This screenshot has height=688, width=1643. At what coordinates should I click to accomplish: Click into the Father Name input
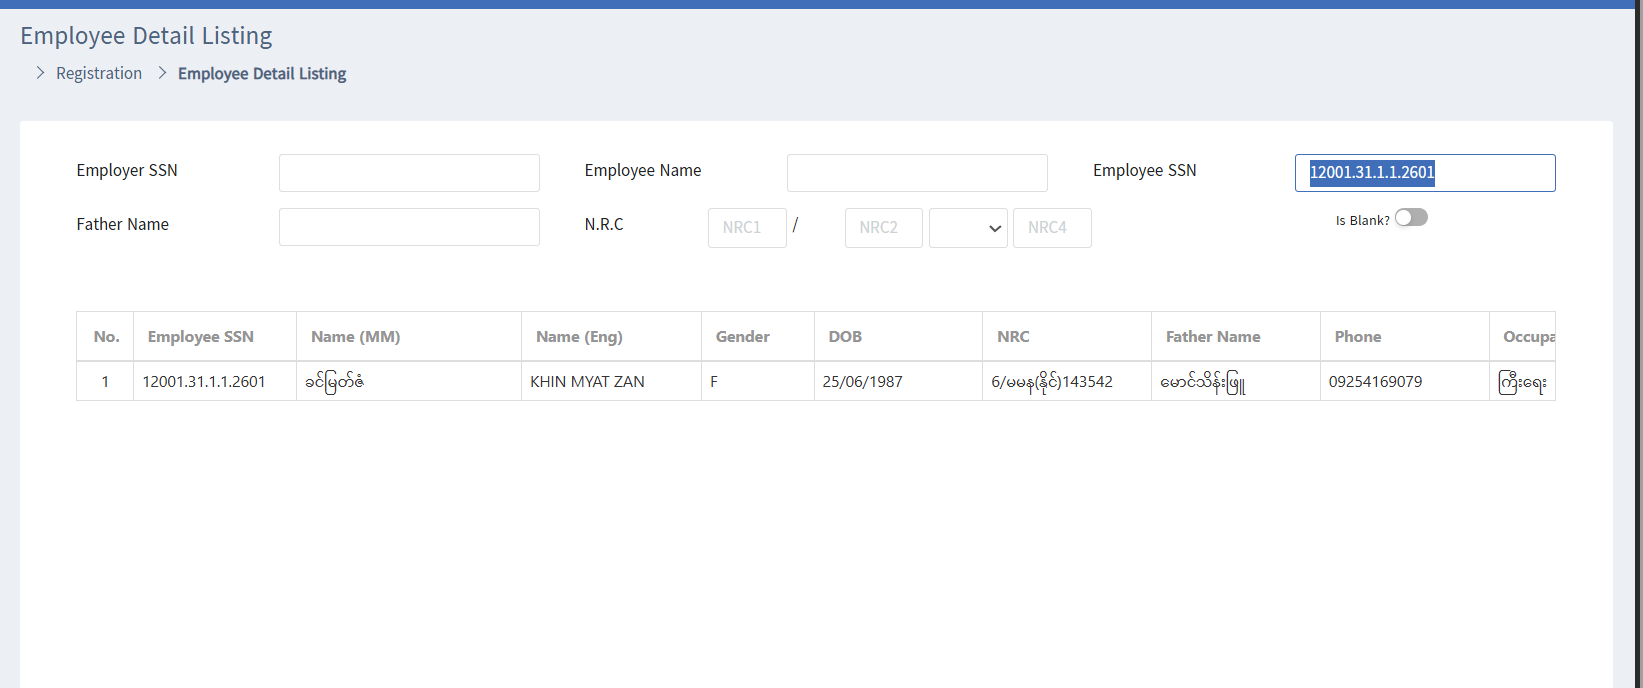pyautogui.click(x=409, y=227)
